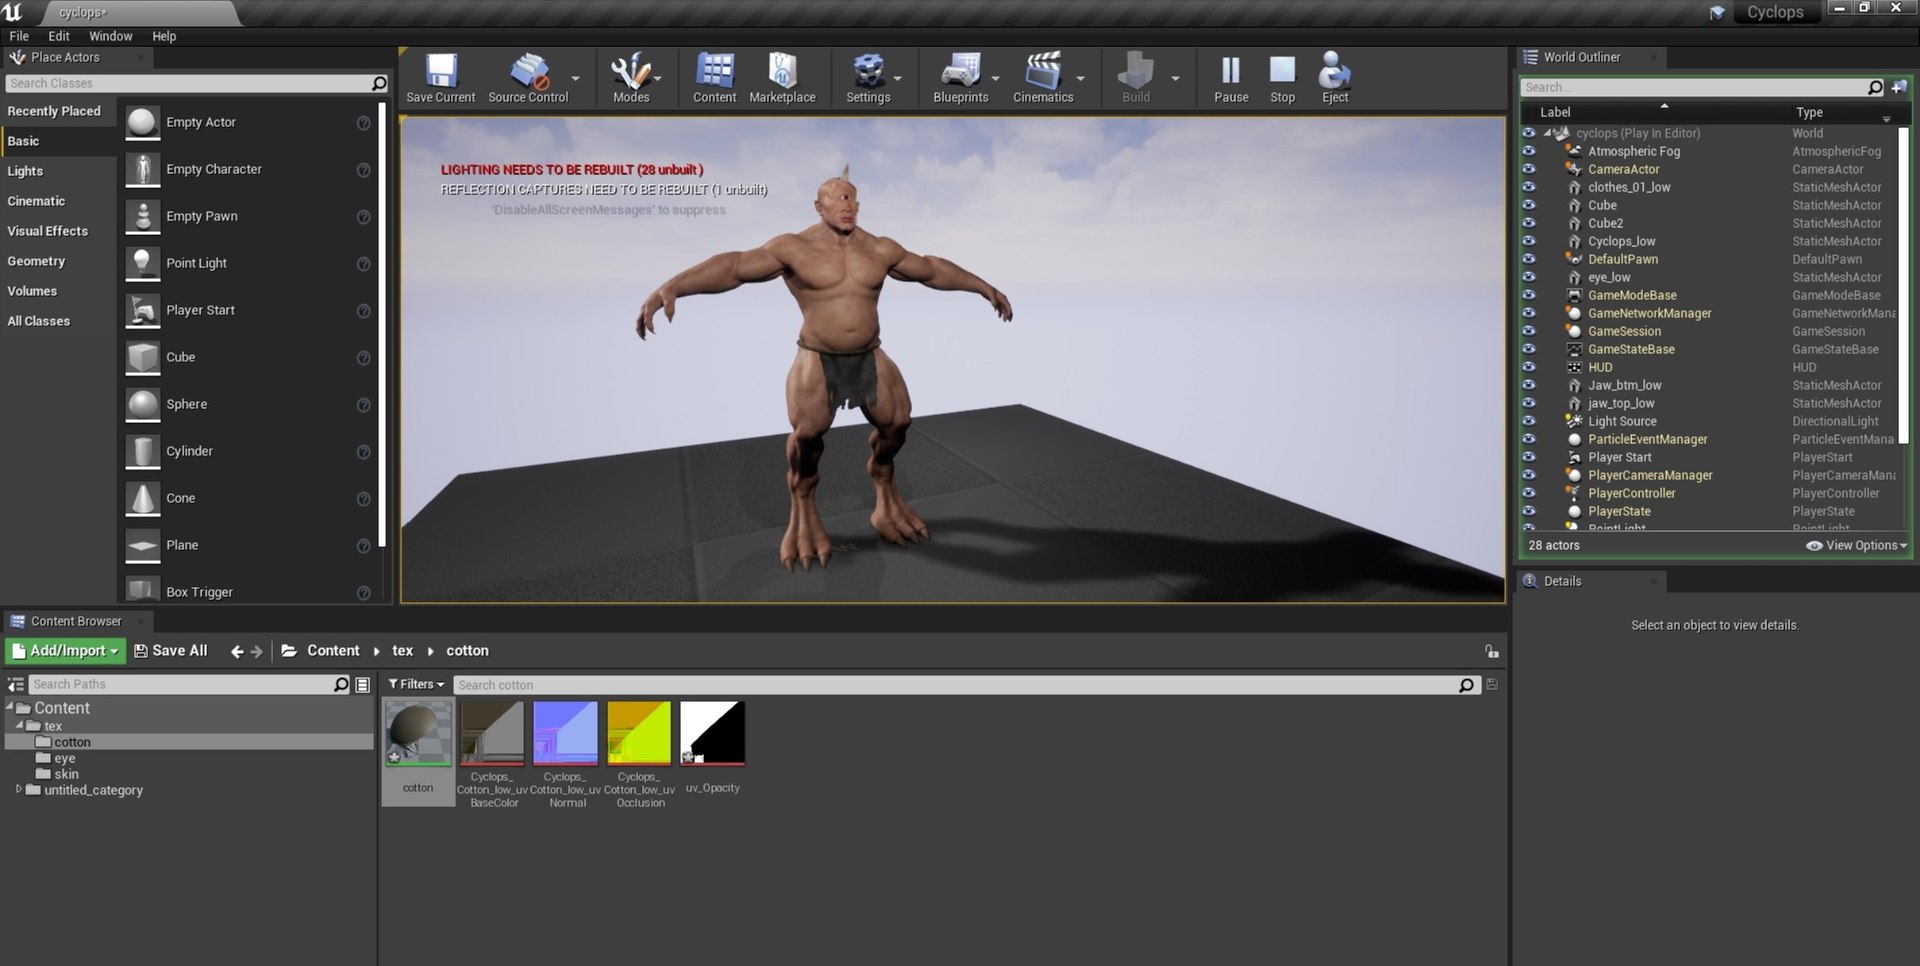Click Save All in Content Browser

171,651
